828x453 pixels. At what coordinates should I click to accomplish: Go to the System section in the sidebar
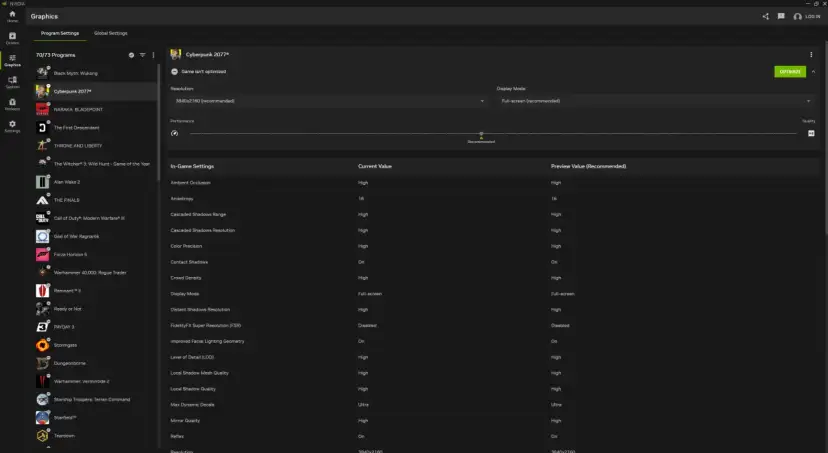point(12,82)
